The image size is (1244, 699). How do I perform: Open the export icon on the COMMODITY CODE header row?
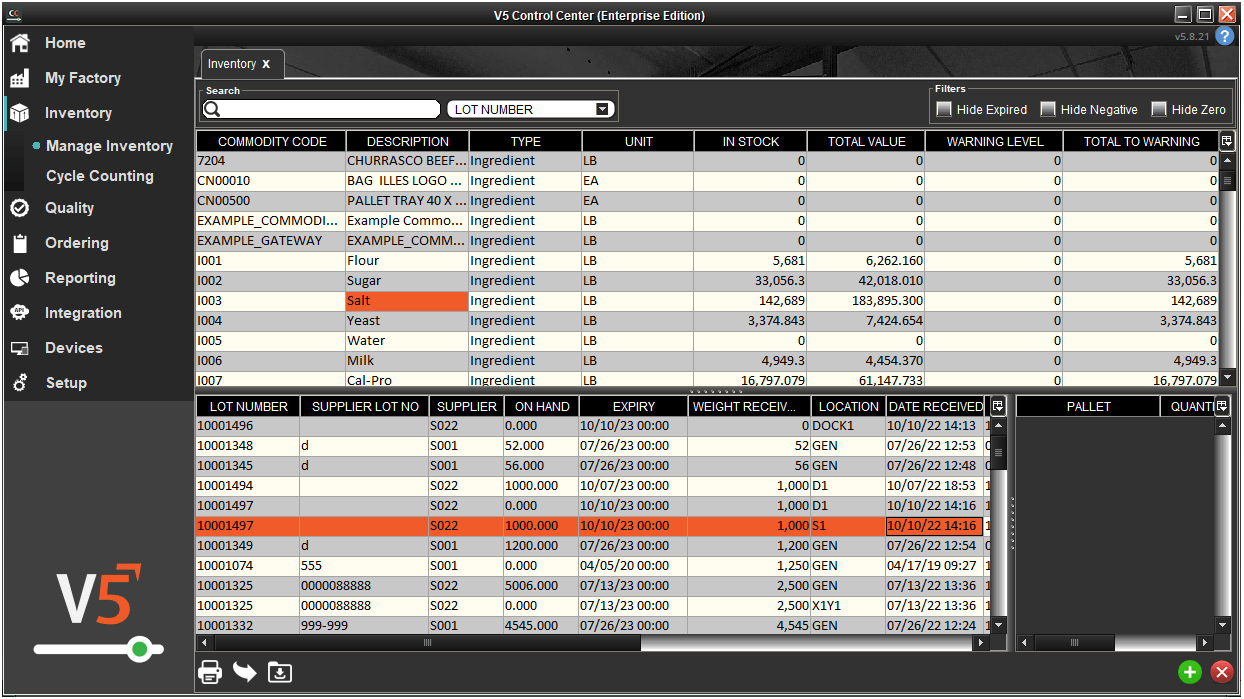[x=1227, y=141]
